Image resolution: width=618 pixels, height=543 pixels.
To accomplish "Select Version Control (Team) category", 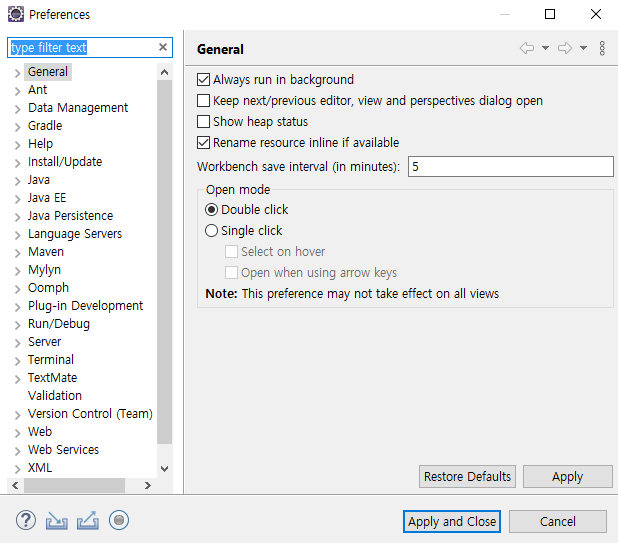I will 90,414.
